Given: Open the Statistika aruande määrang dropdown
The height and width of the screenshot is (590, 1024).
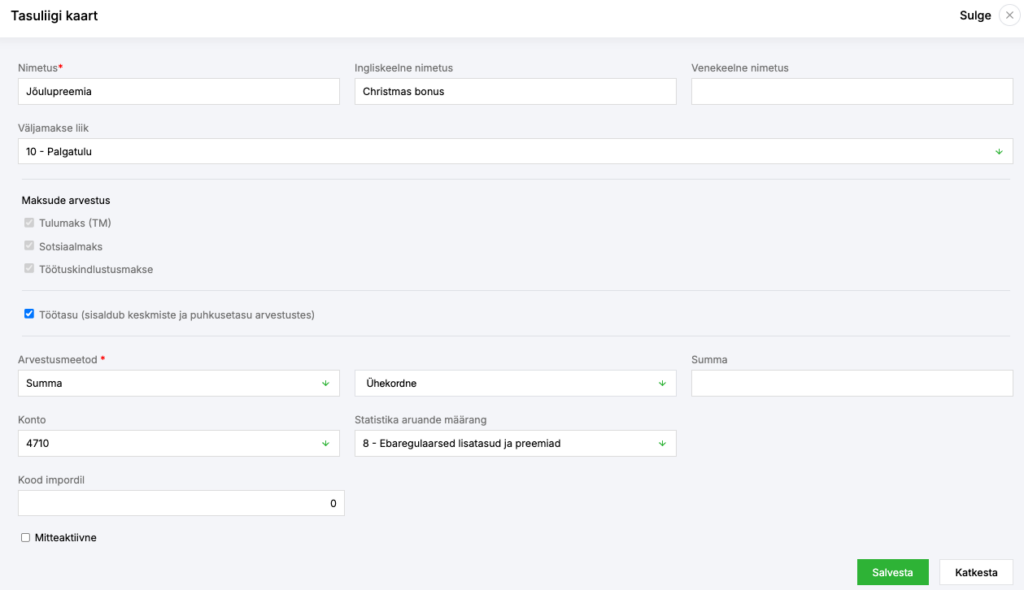Looking at the screenshot, I should point(515,444).
